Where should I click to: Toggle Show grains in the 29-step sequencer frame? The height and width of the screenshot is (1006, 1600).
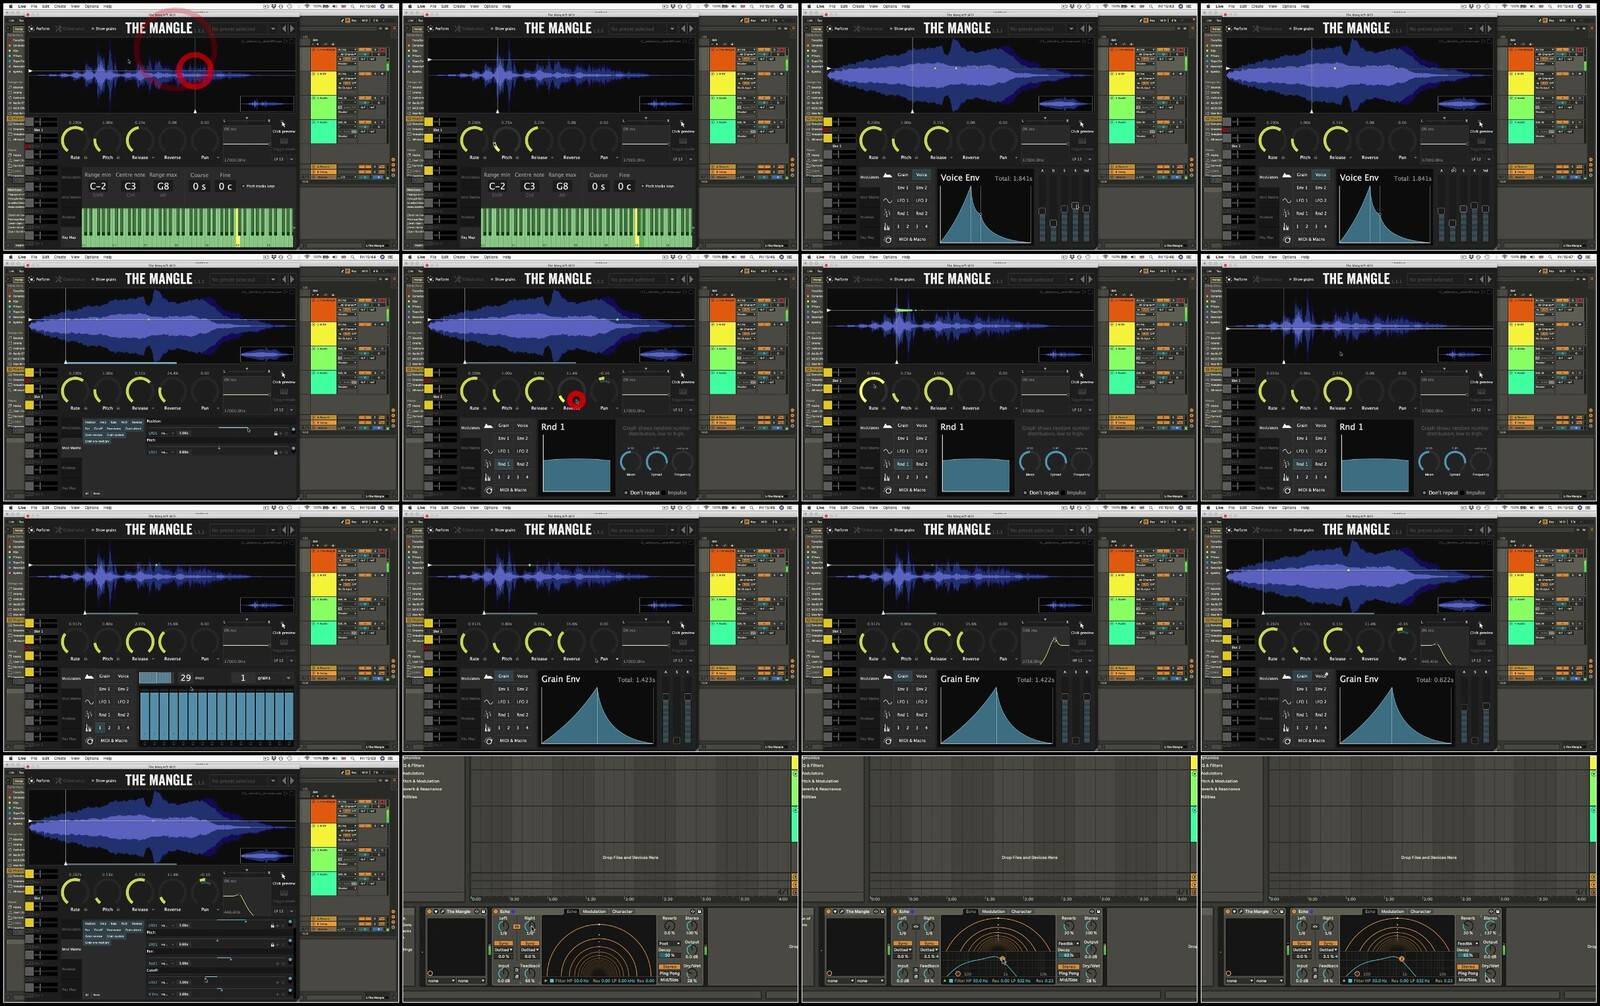pos(104,530)
